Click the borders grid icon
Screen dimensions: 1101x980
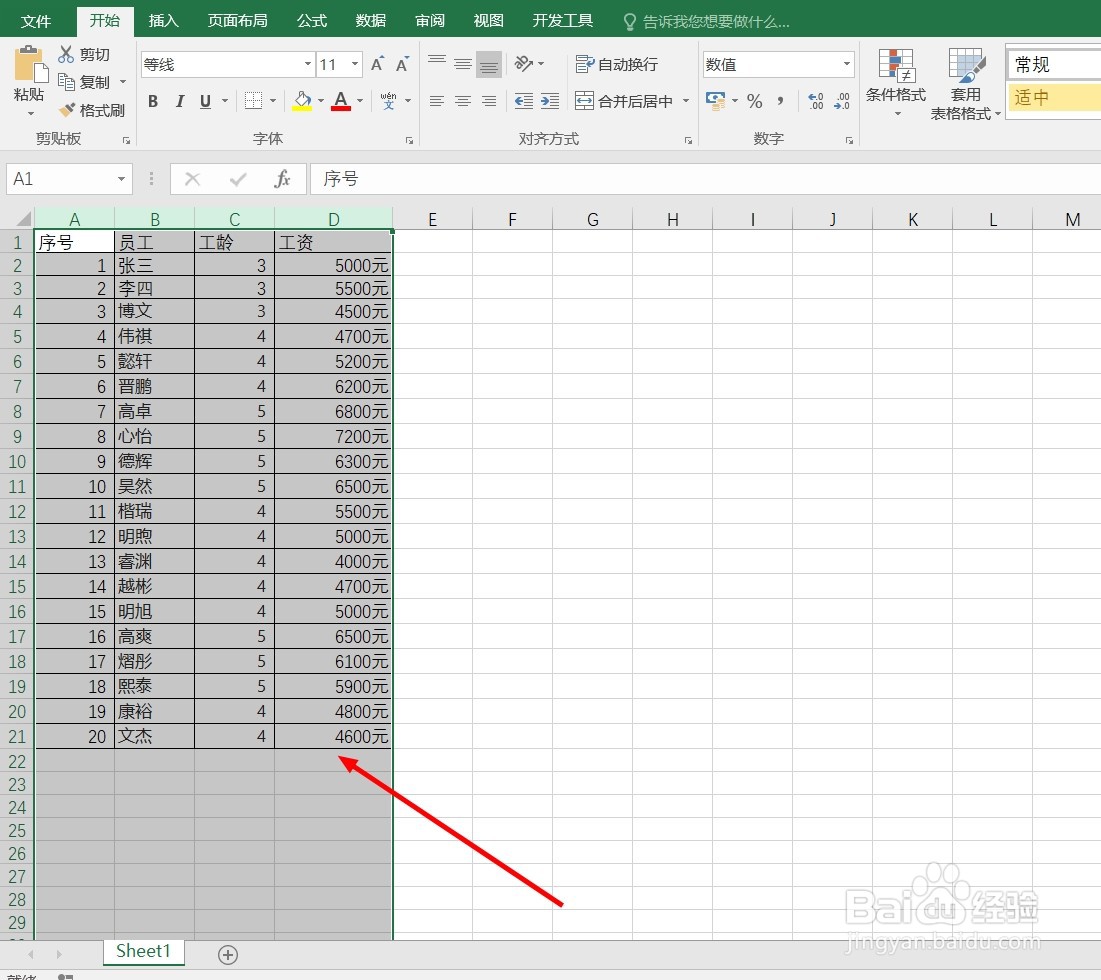pyautogui.click(x=253, y=101)
